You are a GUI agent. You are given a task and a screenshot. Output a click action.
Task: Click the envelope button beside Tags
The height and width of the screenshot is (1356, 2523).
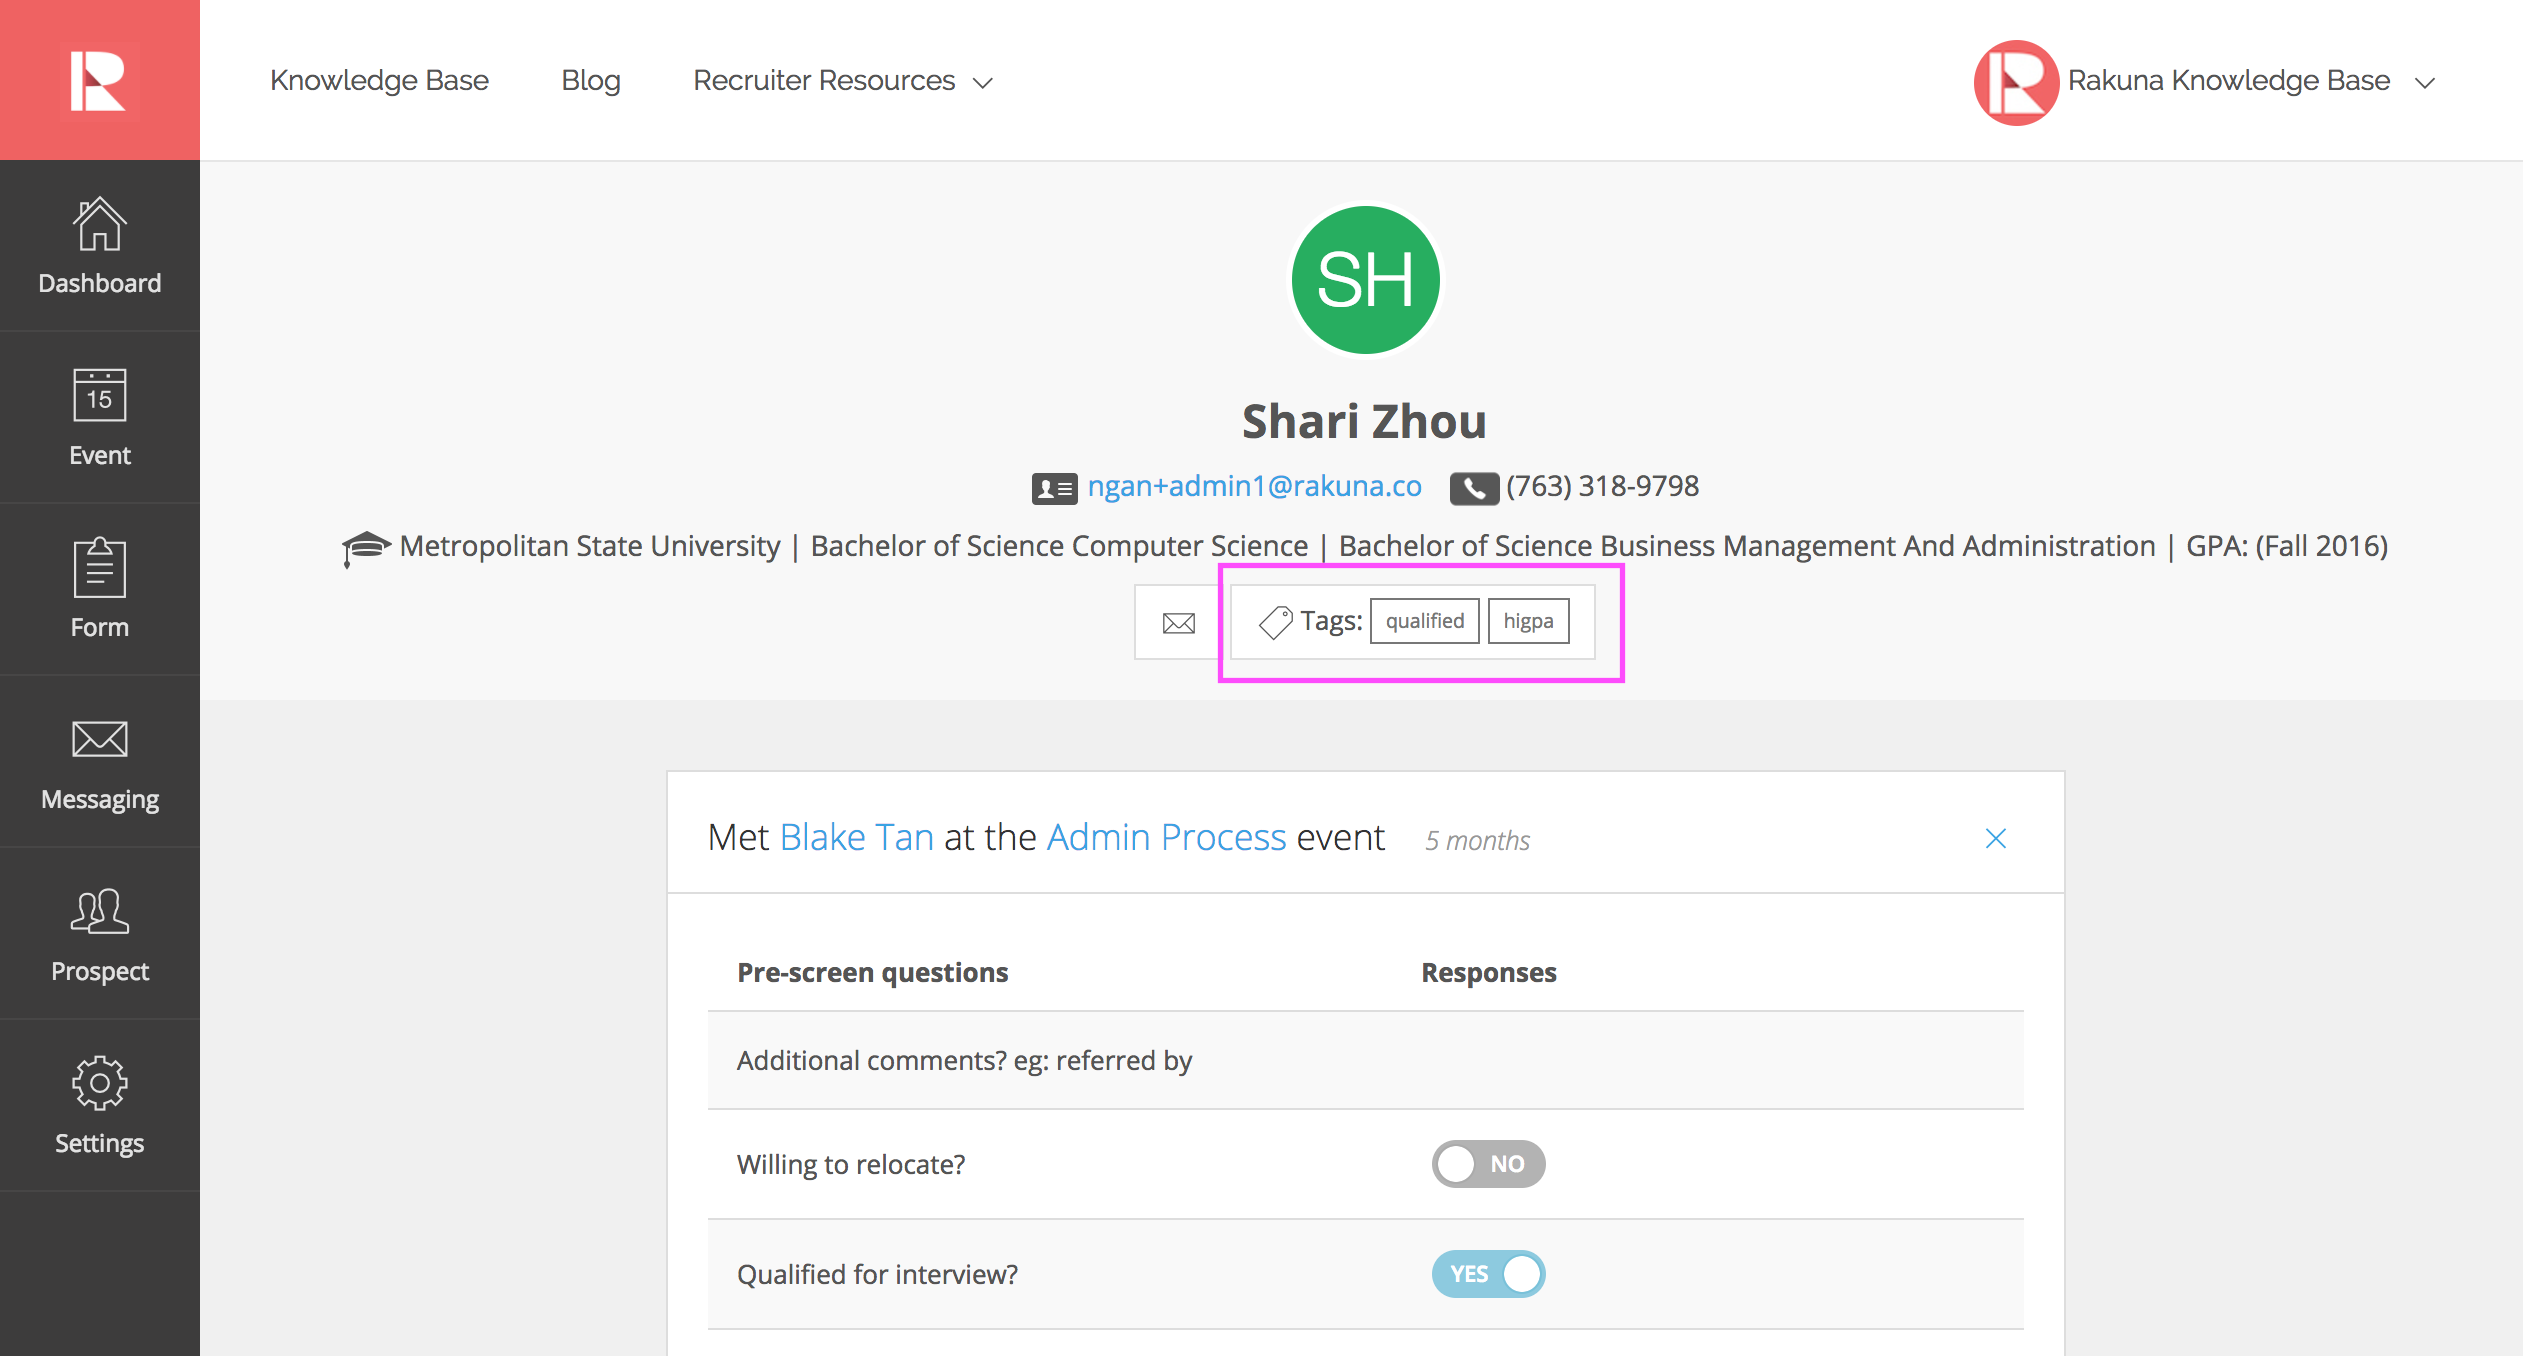pyautogui.click(x=1179, y=623)
